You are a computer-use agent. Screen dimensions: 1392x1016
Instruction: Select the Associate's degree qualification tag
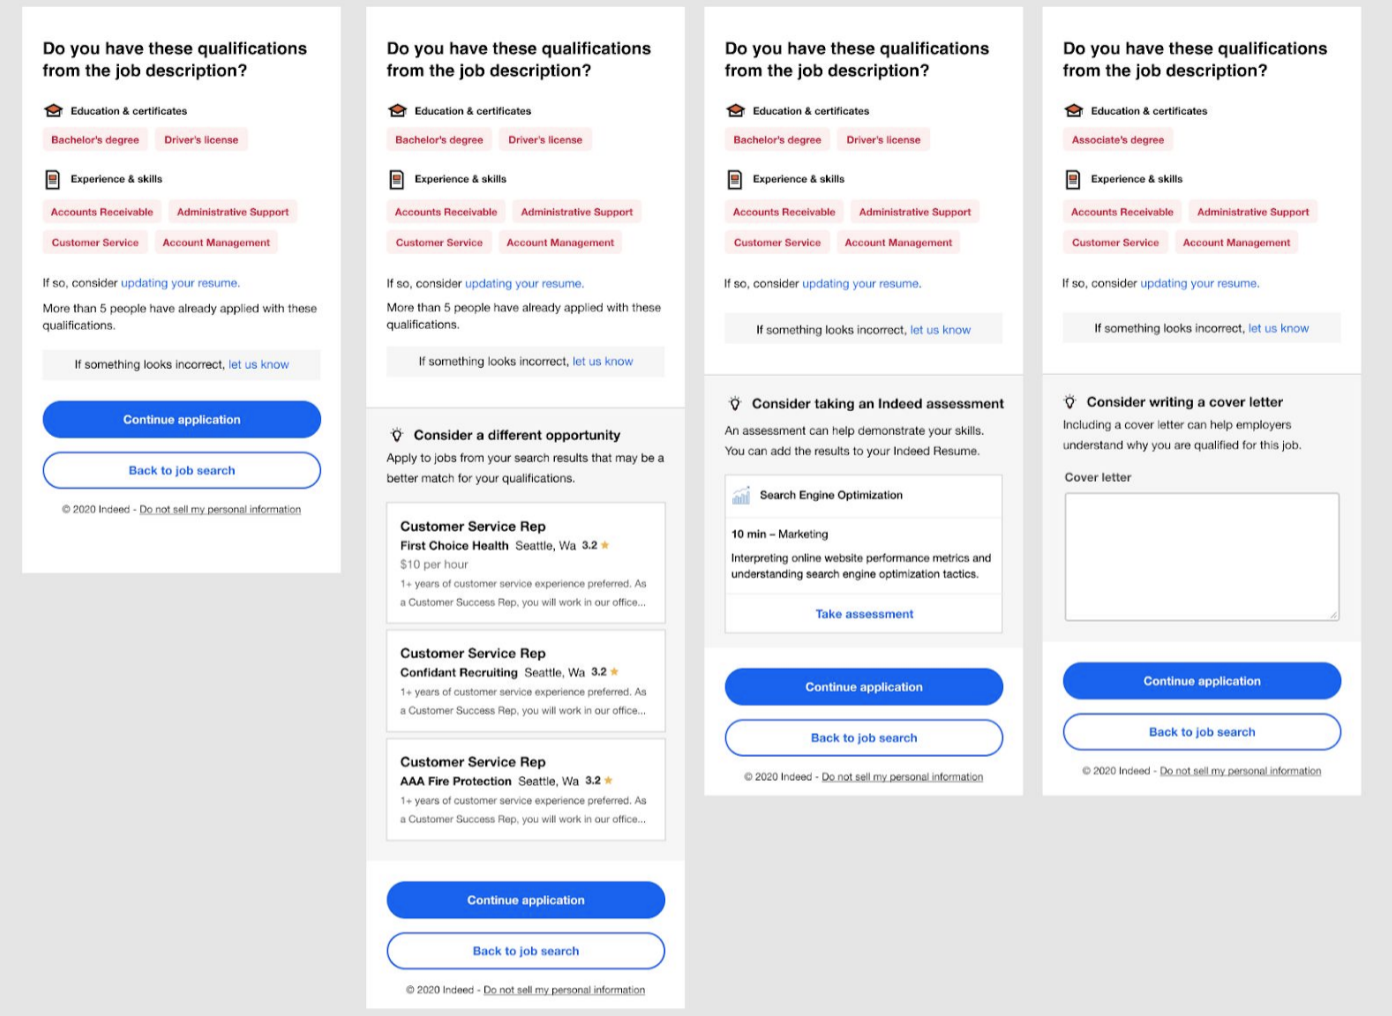tap(1118, 140)
